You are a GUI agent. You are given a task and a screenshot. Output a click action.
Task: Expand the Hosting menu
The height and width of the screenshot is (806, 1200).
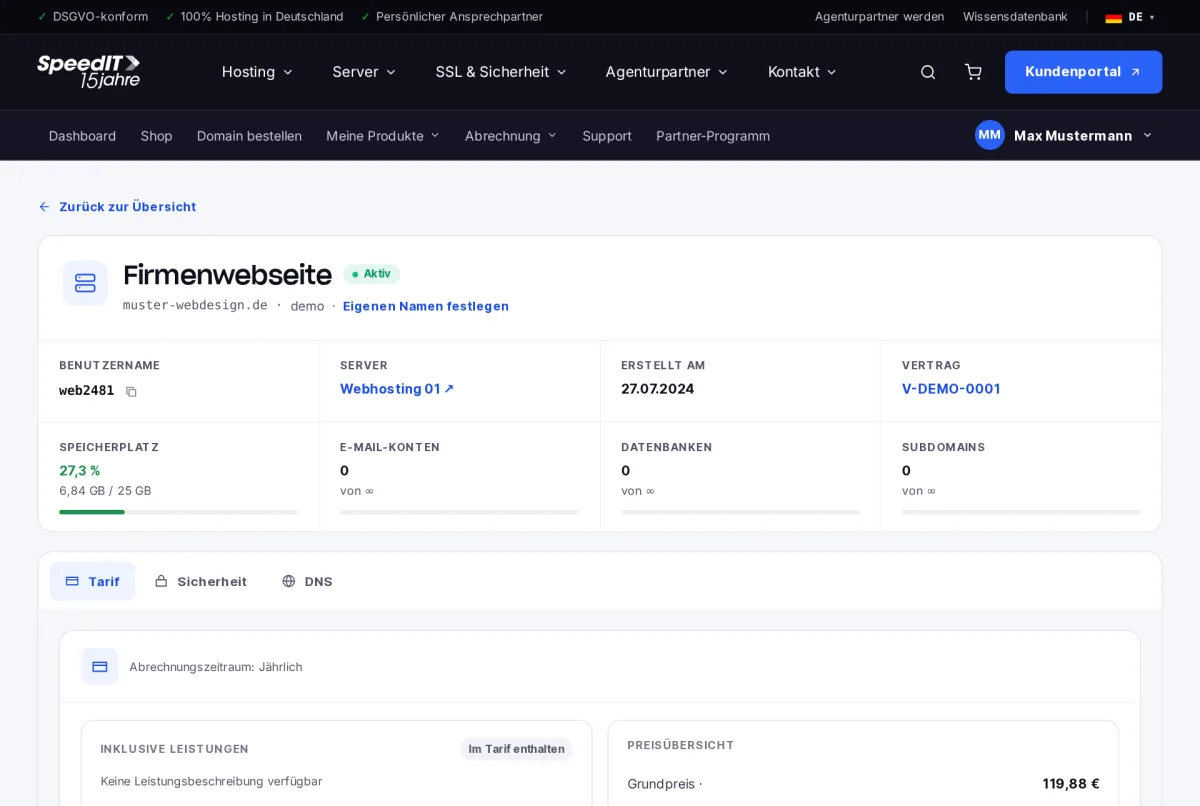coord(257,72)
